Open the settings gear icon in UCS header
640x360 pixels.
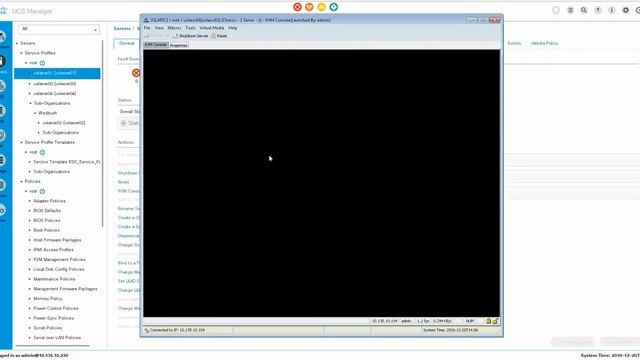[626, 10]
